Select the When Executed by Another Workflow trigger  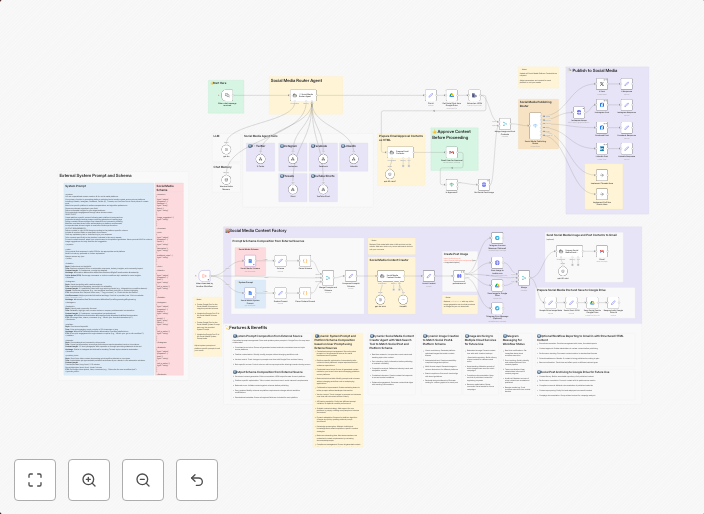204,276
